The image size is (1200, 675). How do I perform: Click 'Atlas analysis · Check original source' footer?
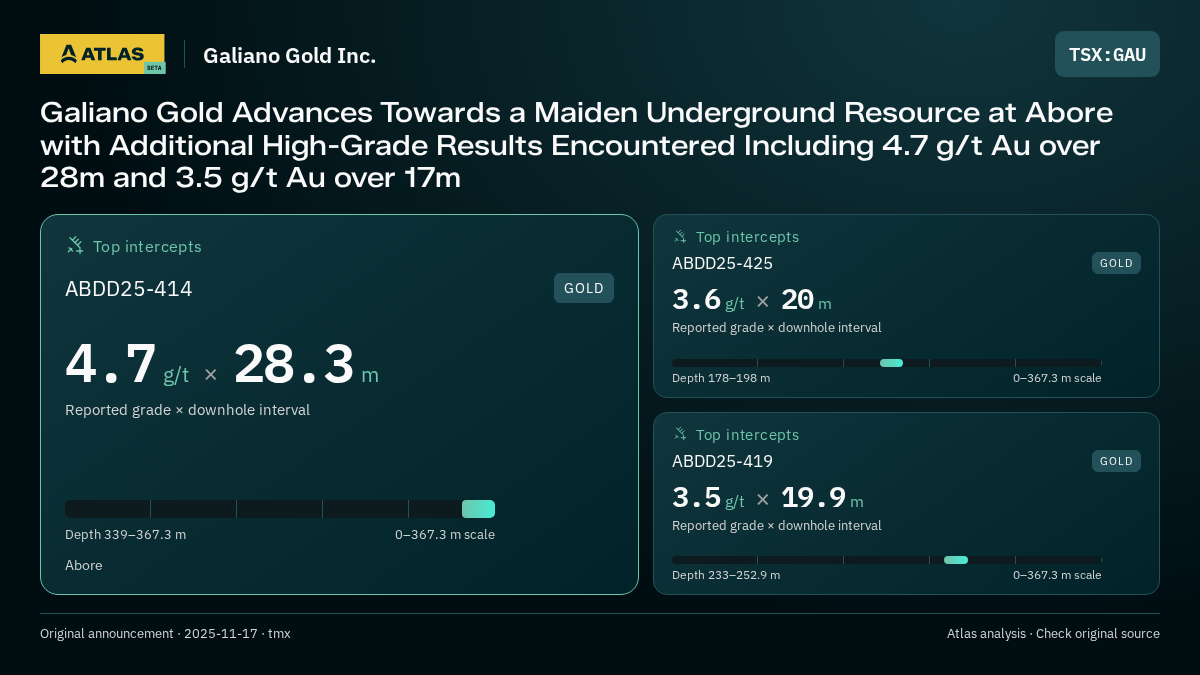click(1053, 634)
